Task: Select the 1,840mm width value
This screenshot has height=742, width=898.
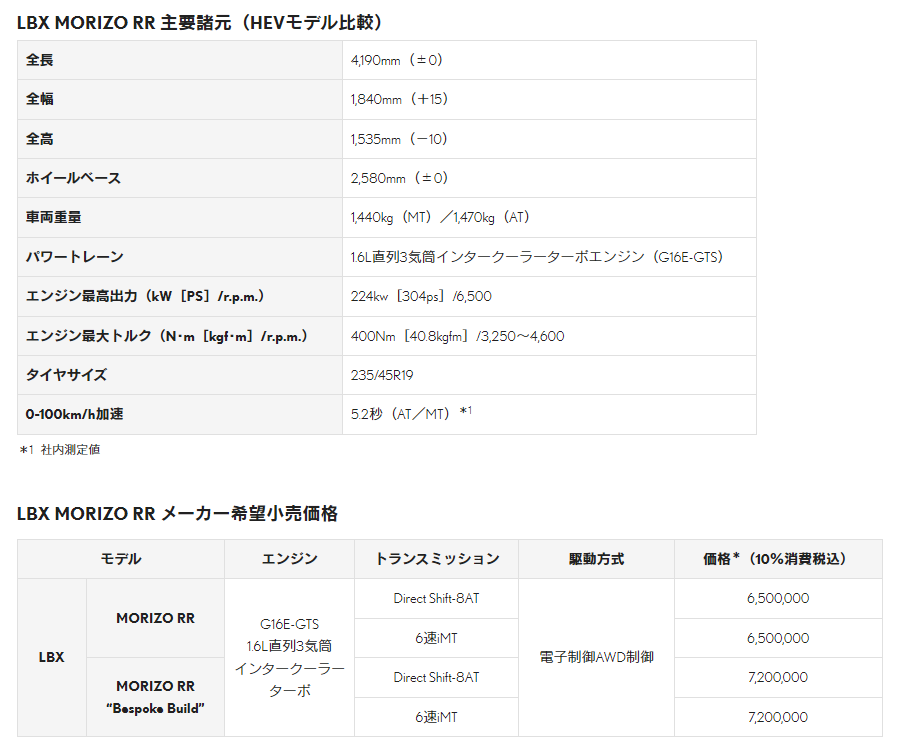Action: [399, 99]
